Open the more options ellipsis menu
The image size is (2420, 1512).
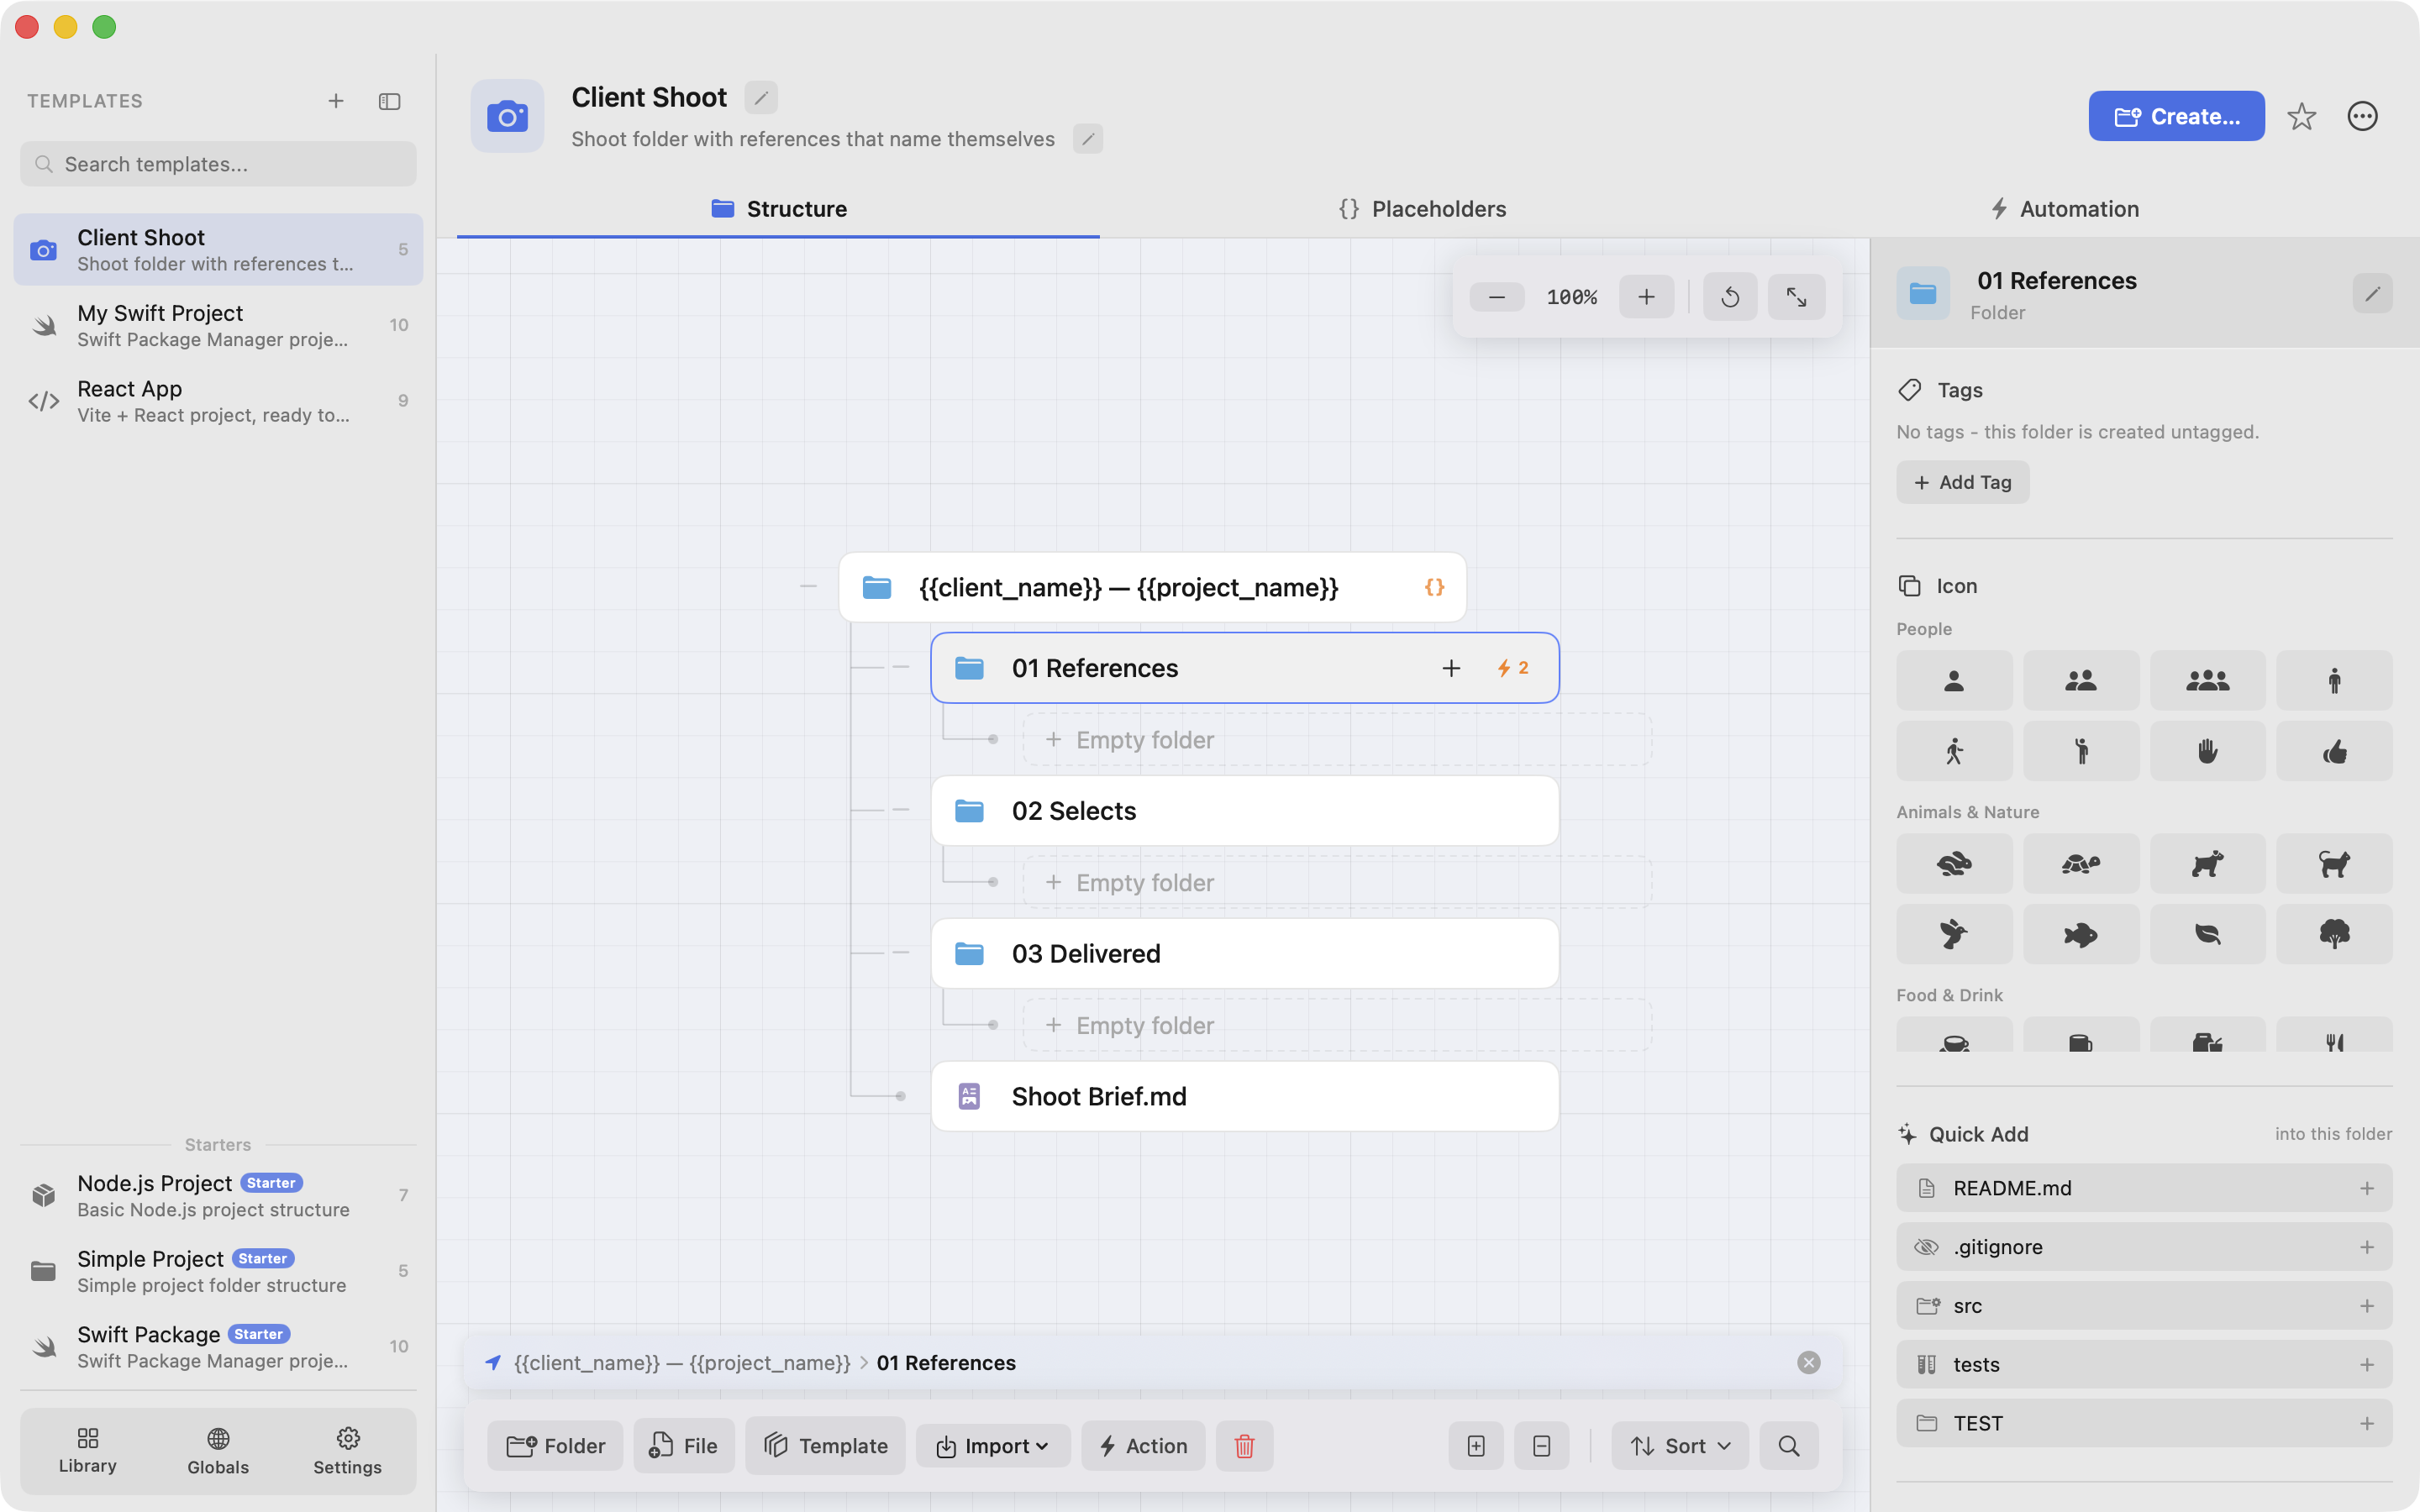2362,117
